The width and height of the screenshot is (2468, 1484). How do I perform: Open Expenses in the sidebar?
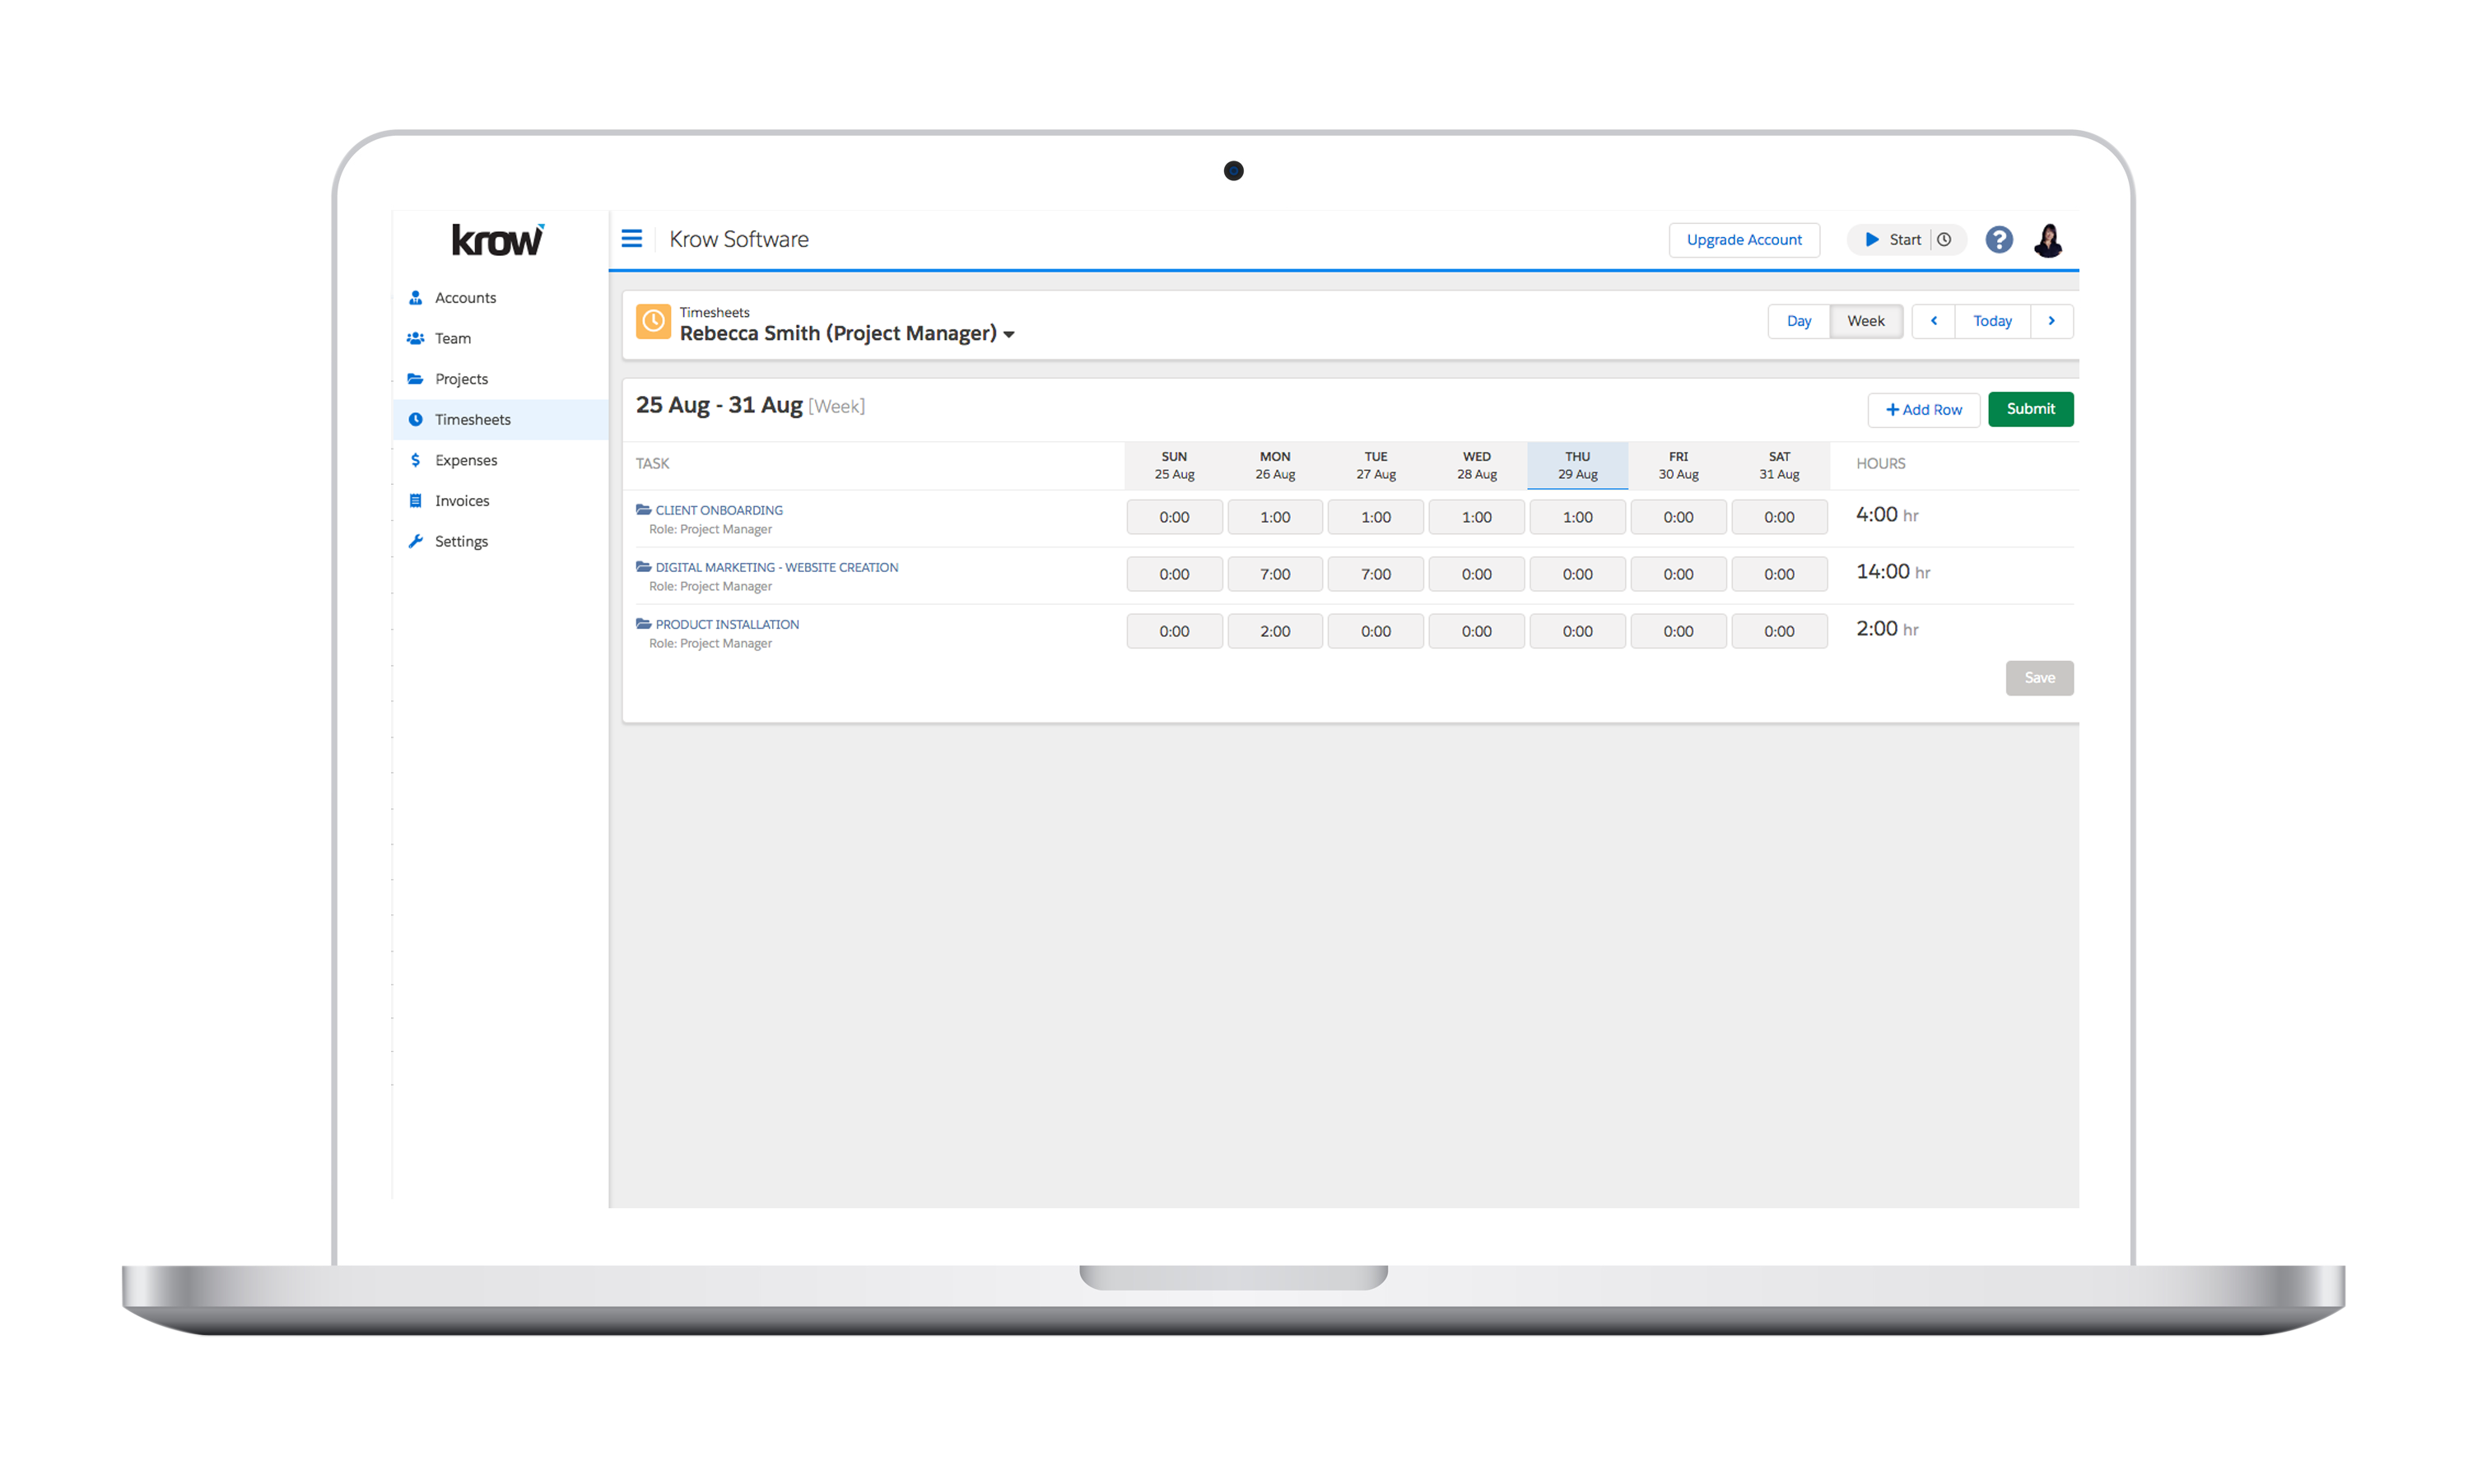click(x=465, y=460)
